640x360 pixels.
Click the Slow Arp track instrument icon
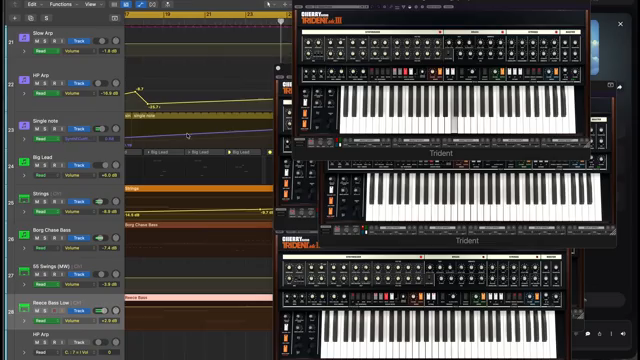pos(24,38)
